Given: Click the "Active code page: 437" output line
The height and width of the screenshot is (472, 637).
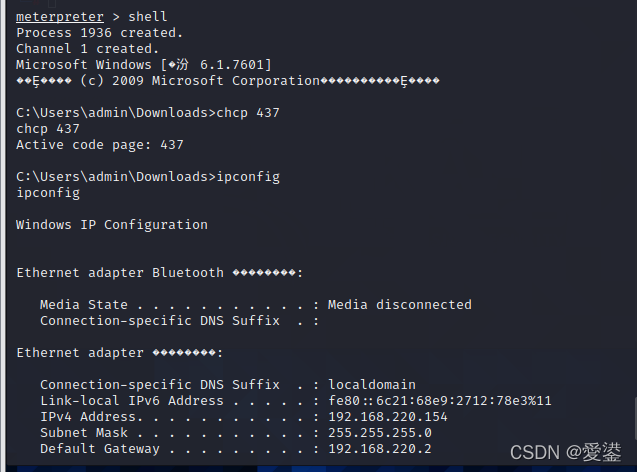Looking at the screenshot, I should click(100, 145).
